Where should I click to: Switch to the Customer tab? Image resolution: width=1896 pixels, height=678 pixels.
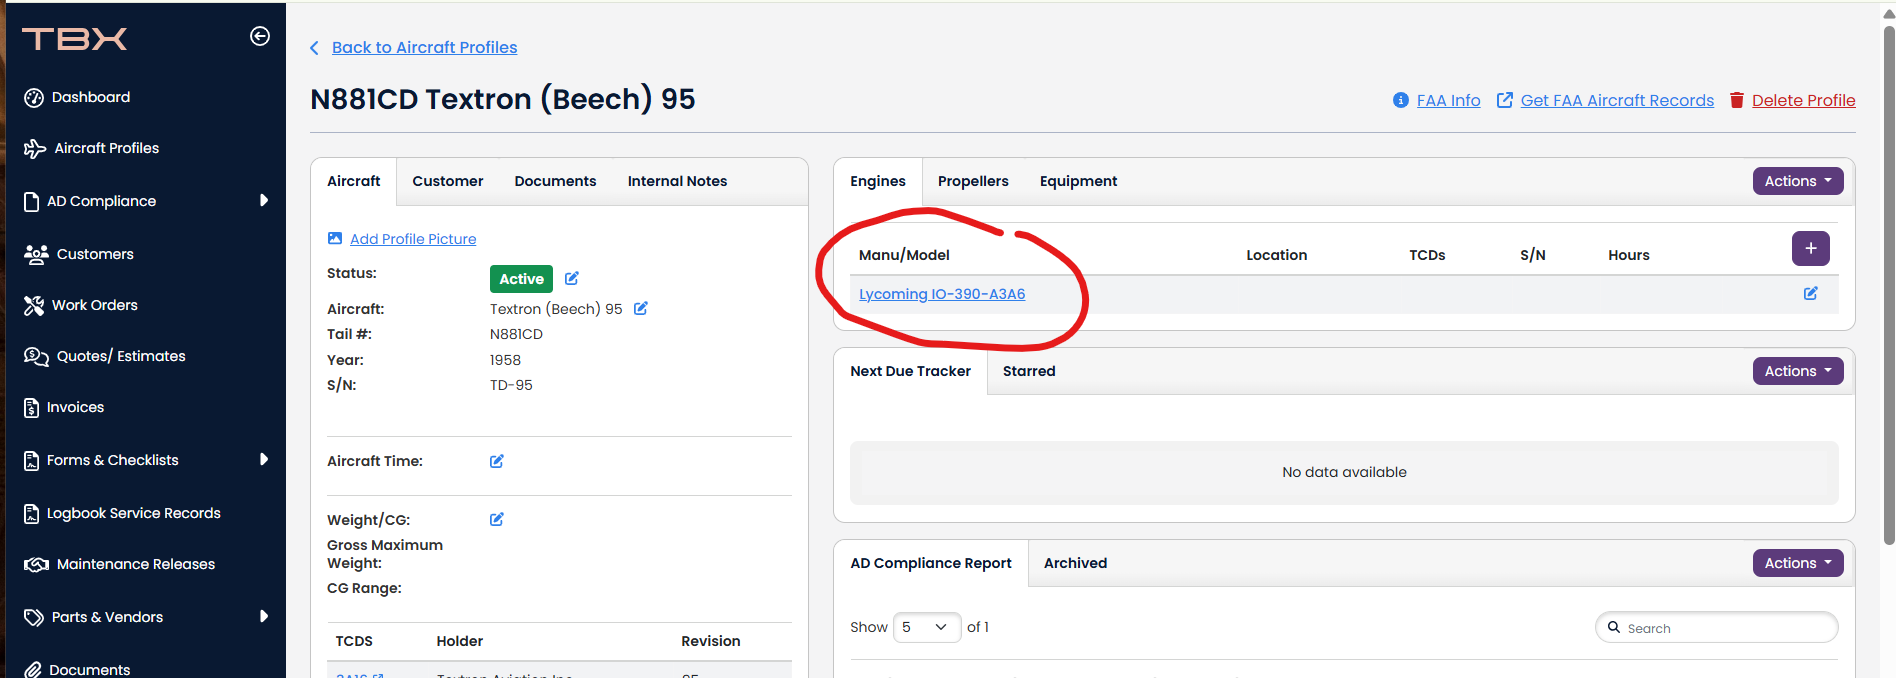click(448, 181)
